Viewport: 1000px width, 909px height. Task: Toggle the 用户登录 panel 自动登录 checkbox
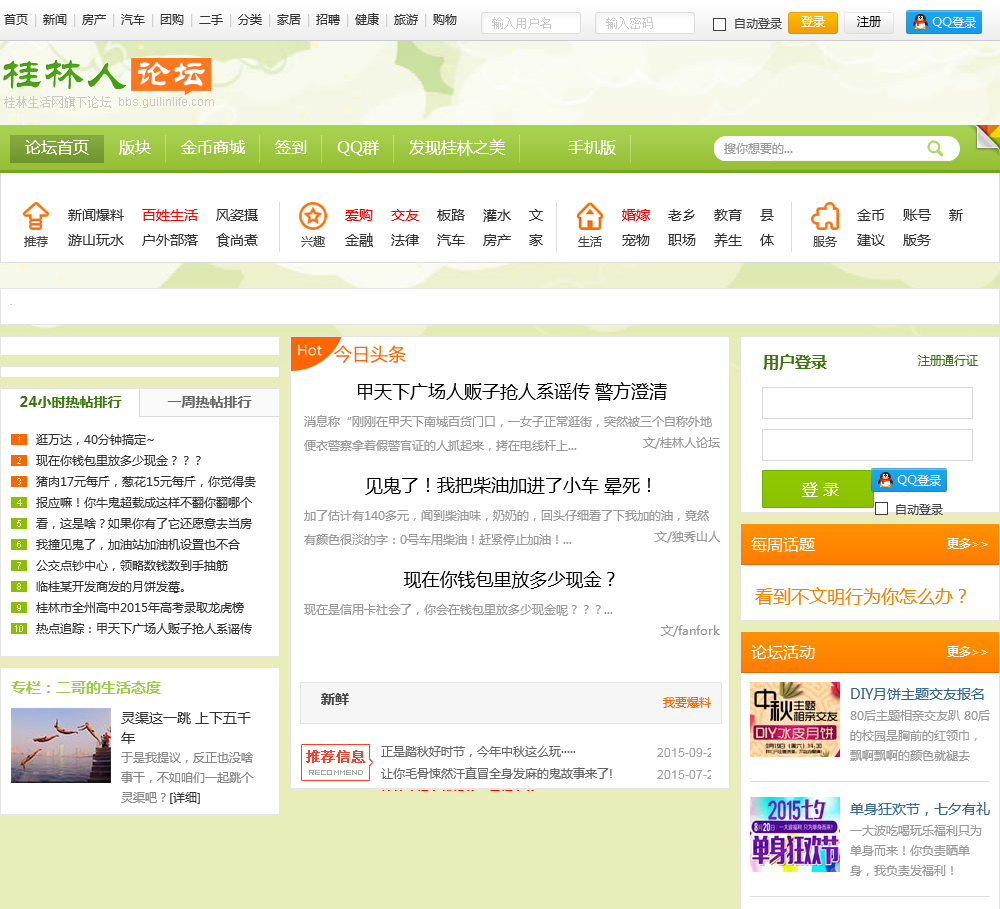(x=881, y=508)
